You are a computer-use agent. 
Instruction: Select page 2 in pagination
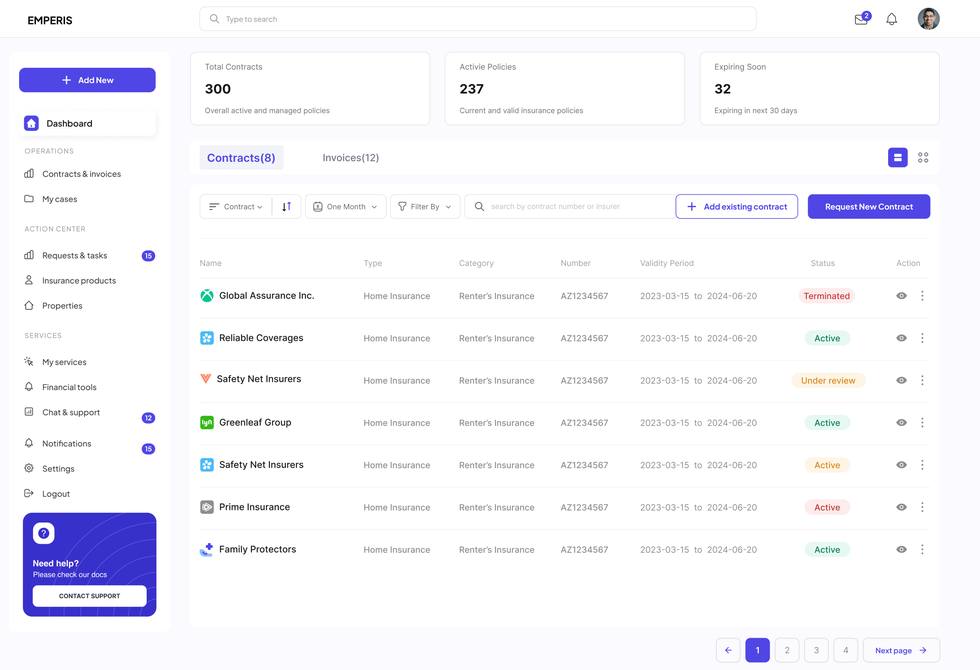point(787,650)
